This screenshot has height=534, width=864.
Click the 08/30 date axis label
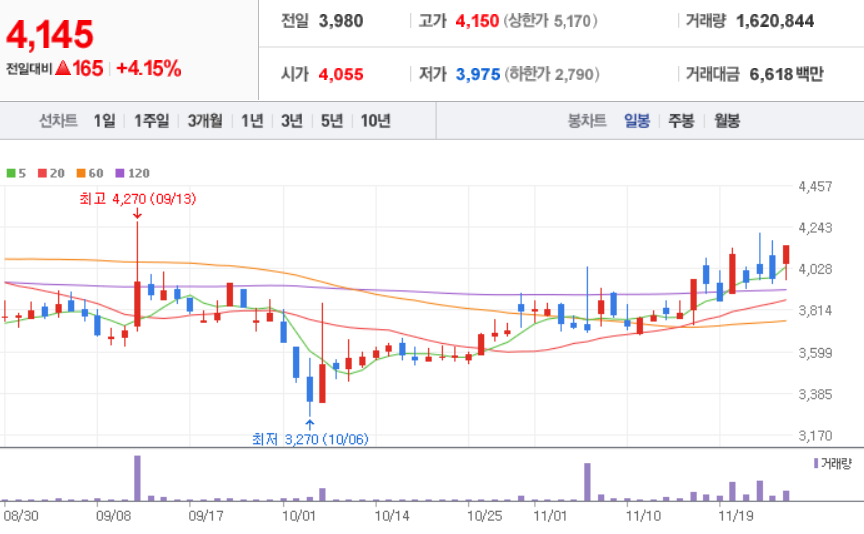pos(21,516)
